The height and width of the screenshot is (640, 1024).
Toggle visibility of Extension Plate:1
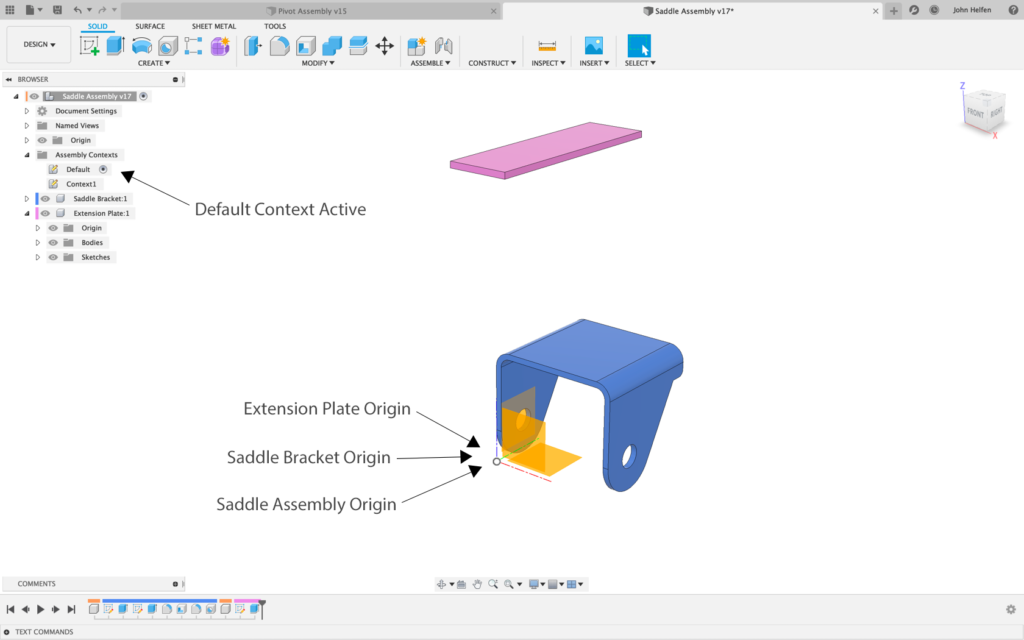[45, 213]
